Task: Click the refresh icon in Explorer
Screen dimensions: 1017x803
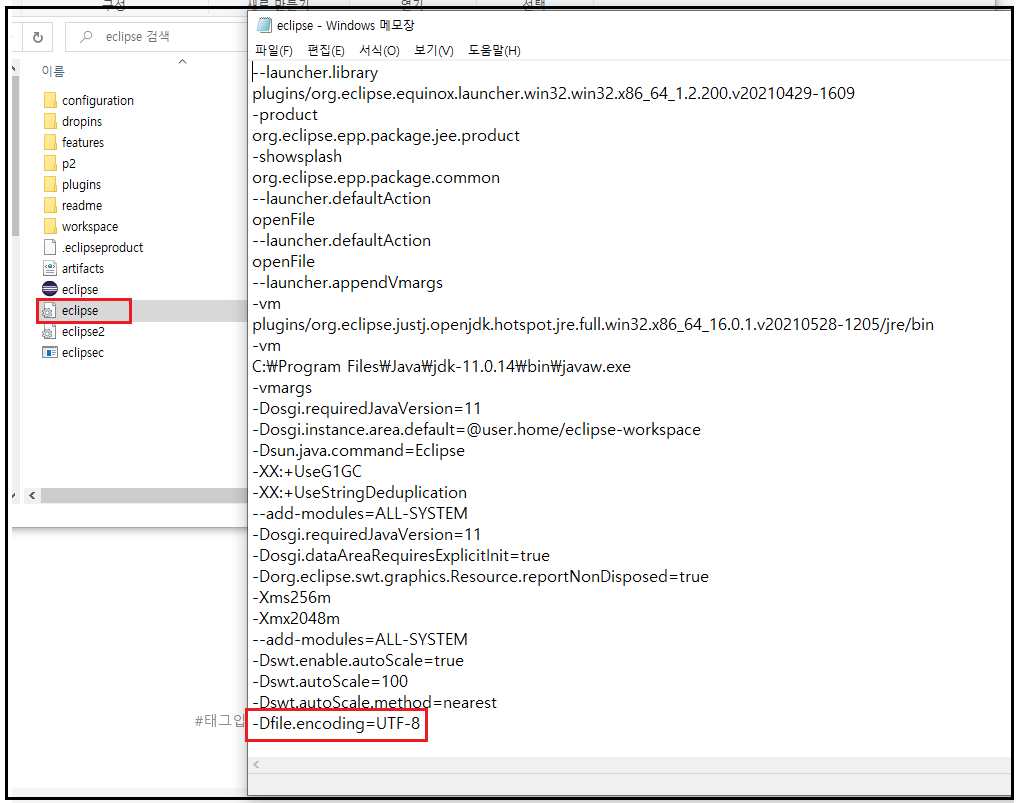Action: (38, 37)
